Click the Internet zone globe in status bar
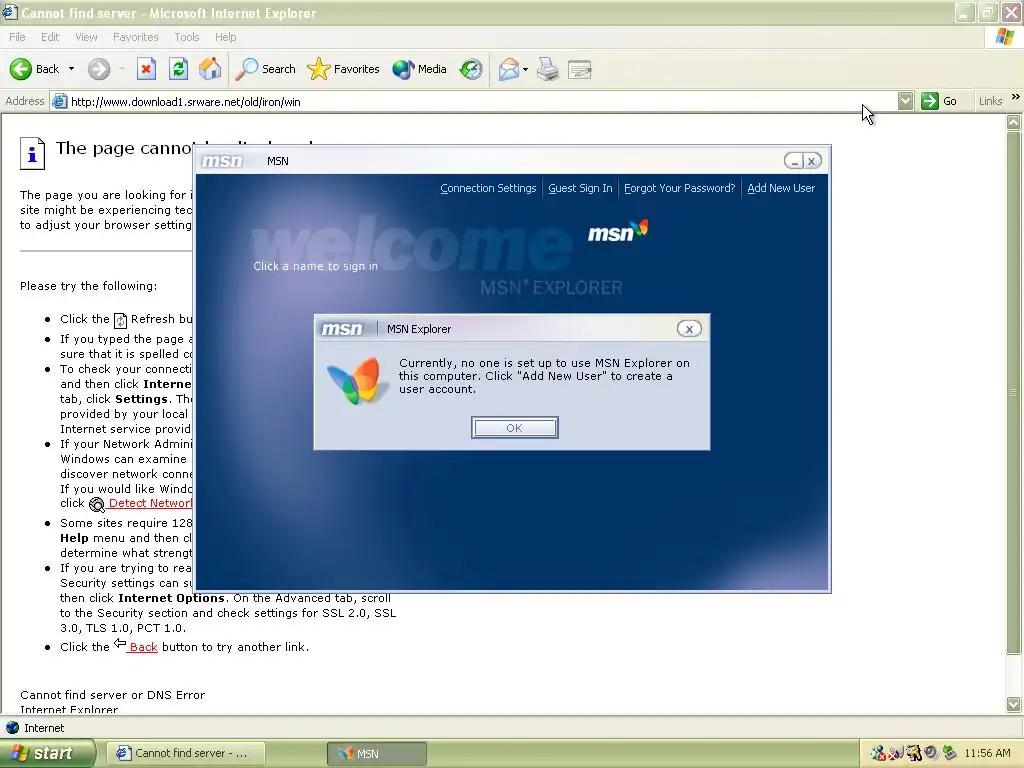 12,728
